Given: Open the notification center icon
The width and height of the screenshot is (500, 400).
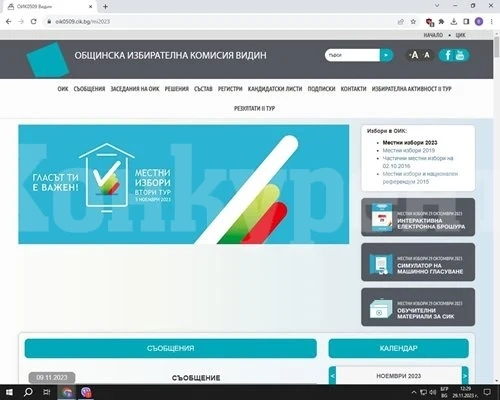Looking at the screenshot, I should (x=487, y=392).
